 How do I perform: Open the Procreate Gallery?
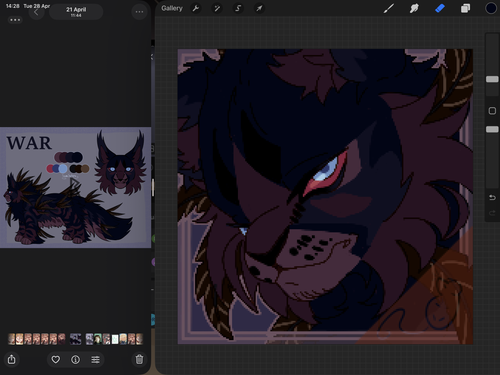click(172, 8)
